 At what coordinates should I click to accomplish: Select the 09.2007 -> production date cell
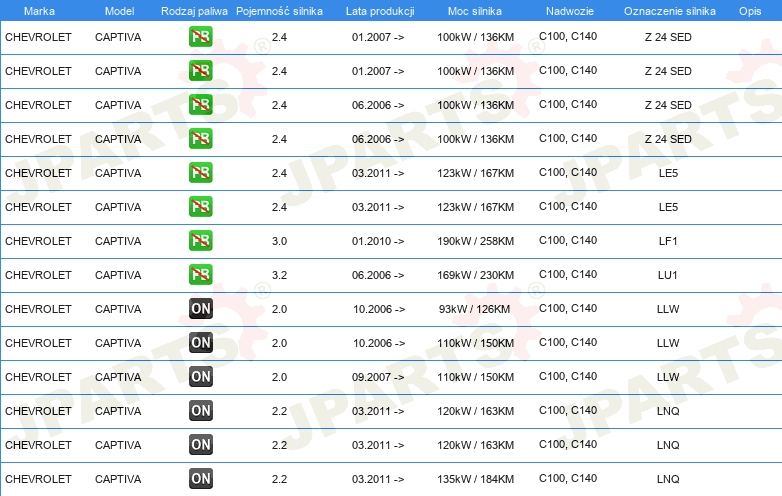coord(378,377)
